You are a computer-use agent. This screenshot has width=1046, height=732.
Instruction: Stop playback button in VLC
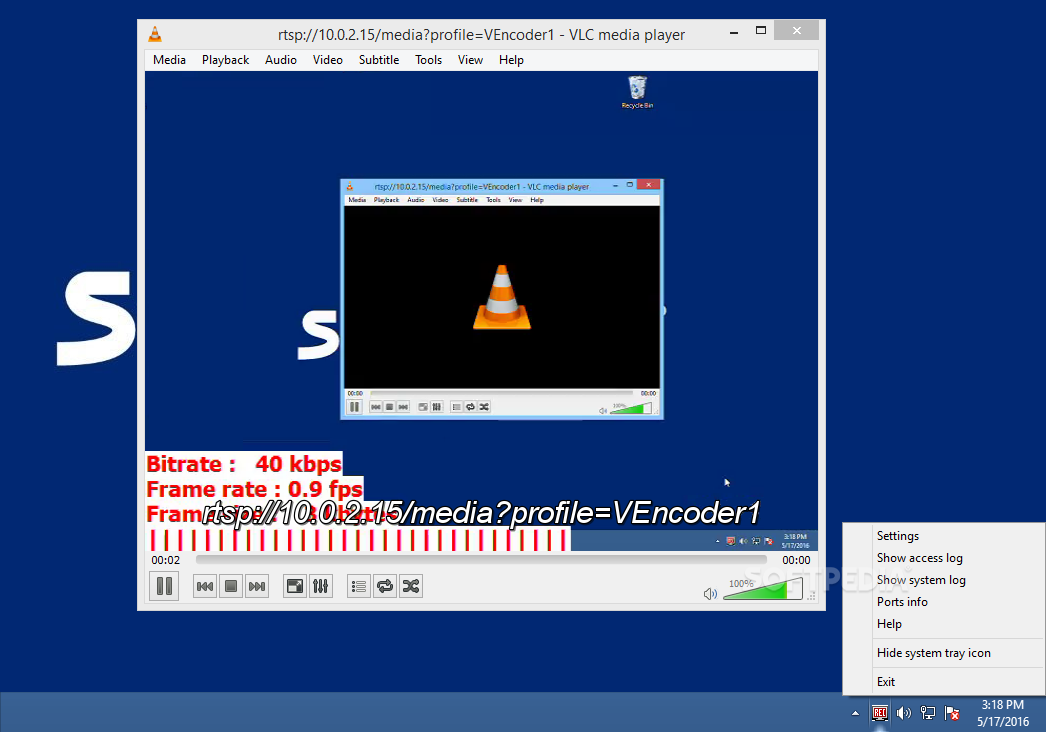(231, 587)
